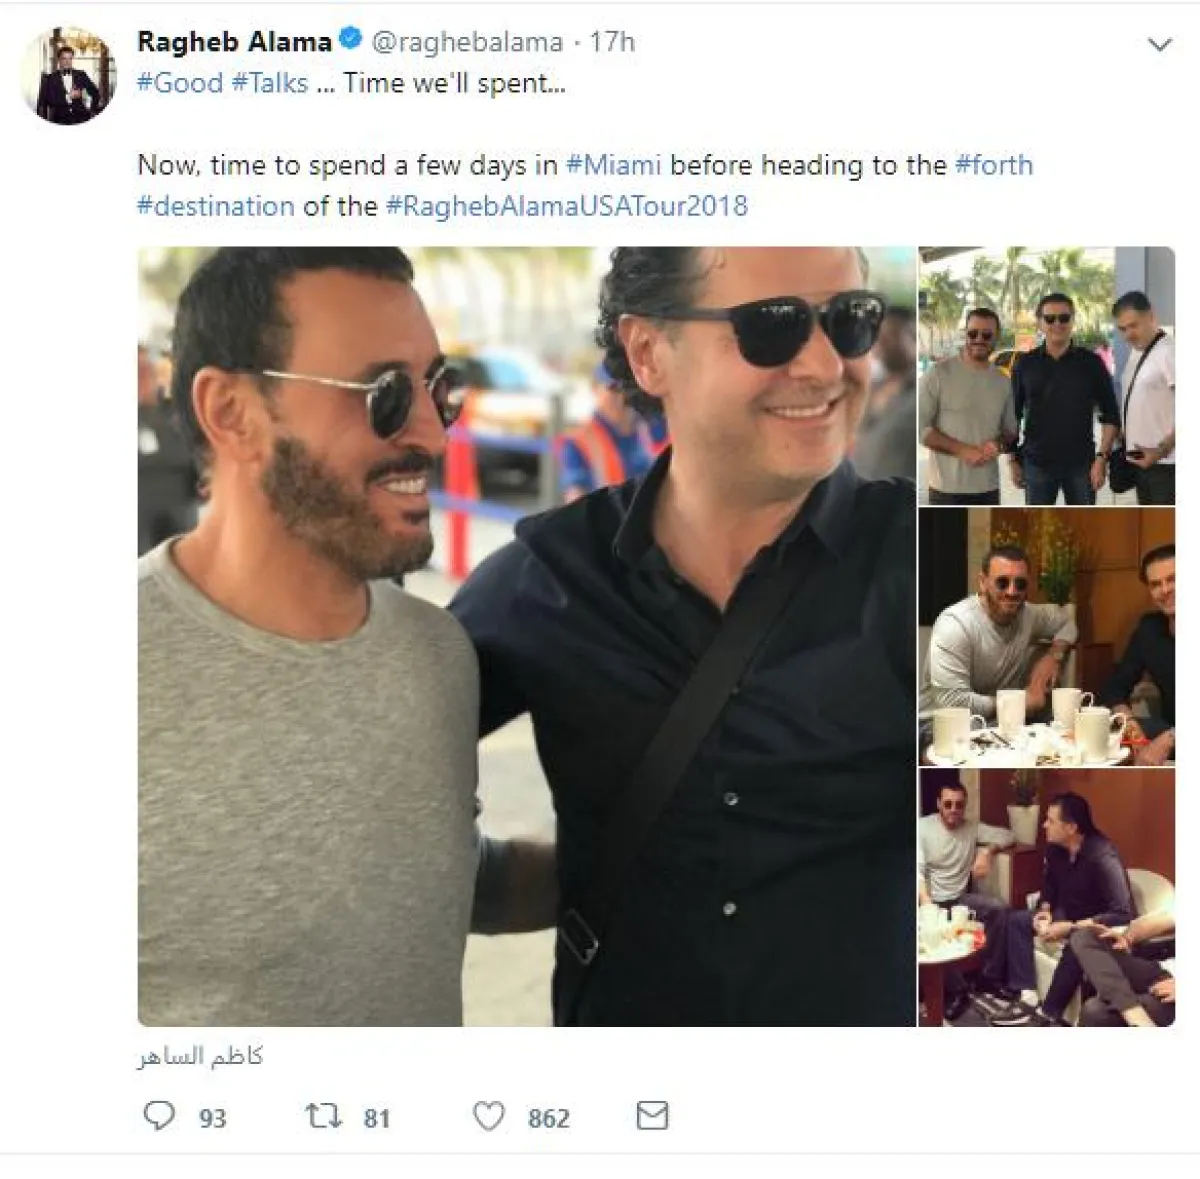
Task: View the bottom-right seated conversation photo
Action: pos(1046,897)
